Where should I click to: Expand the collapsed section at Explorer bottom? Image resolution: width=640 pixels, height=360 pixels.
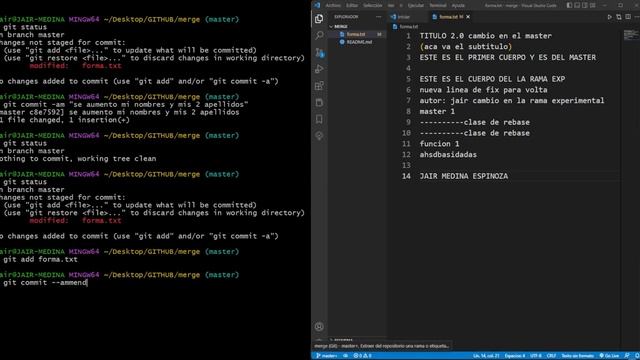(x=342, y=340)
